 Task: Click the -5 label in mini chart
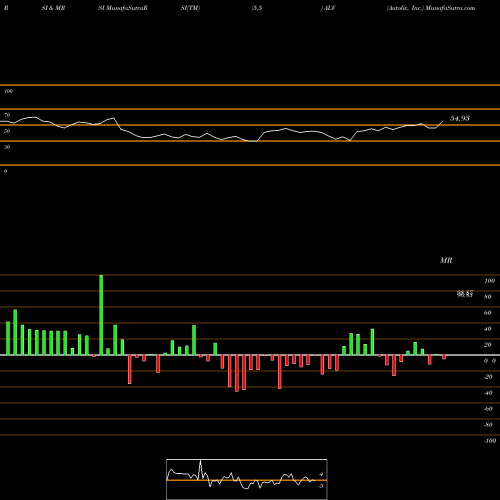pyautogui.click(x=321, y=486)
